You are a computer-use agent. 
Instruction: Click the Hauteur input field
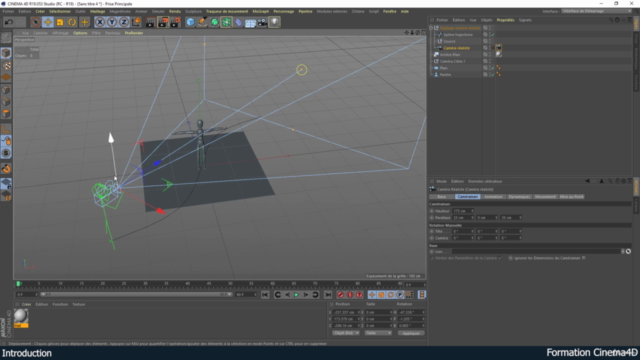(x=462, y=211)
